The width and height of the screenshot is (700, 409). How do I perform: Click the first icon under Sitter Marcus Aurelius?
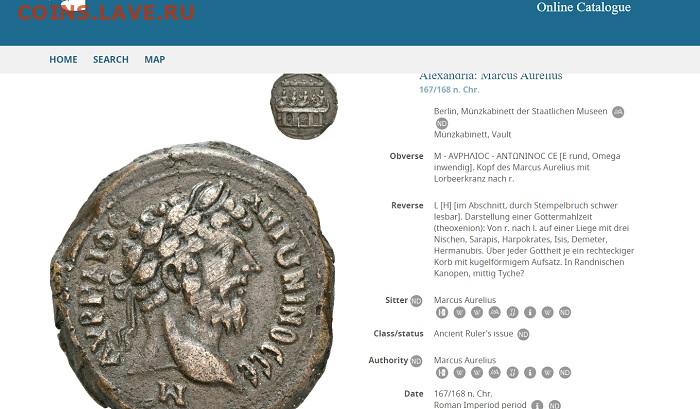[442, 313]
